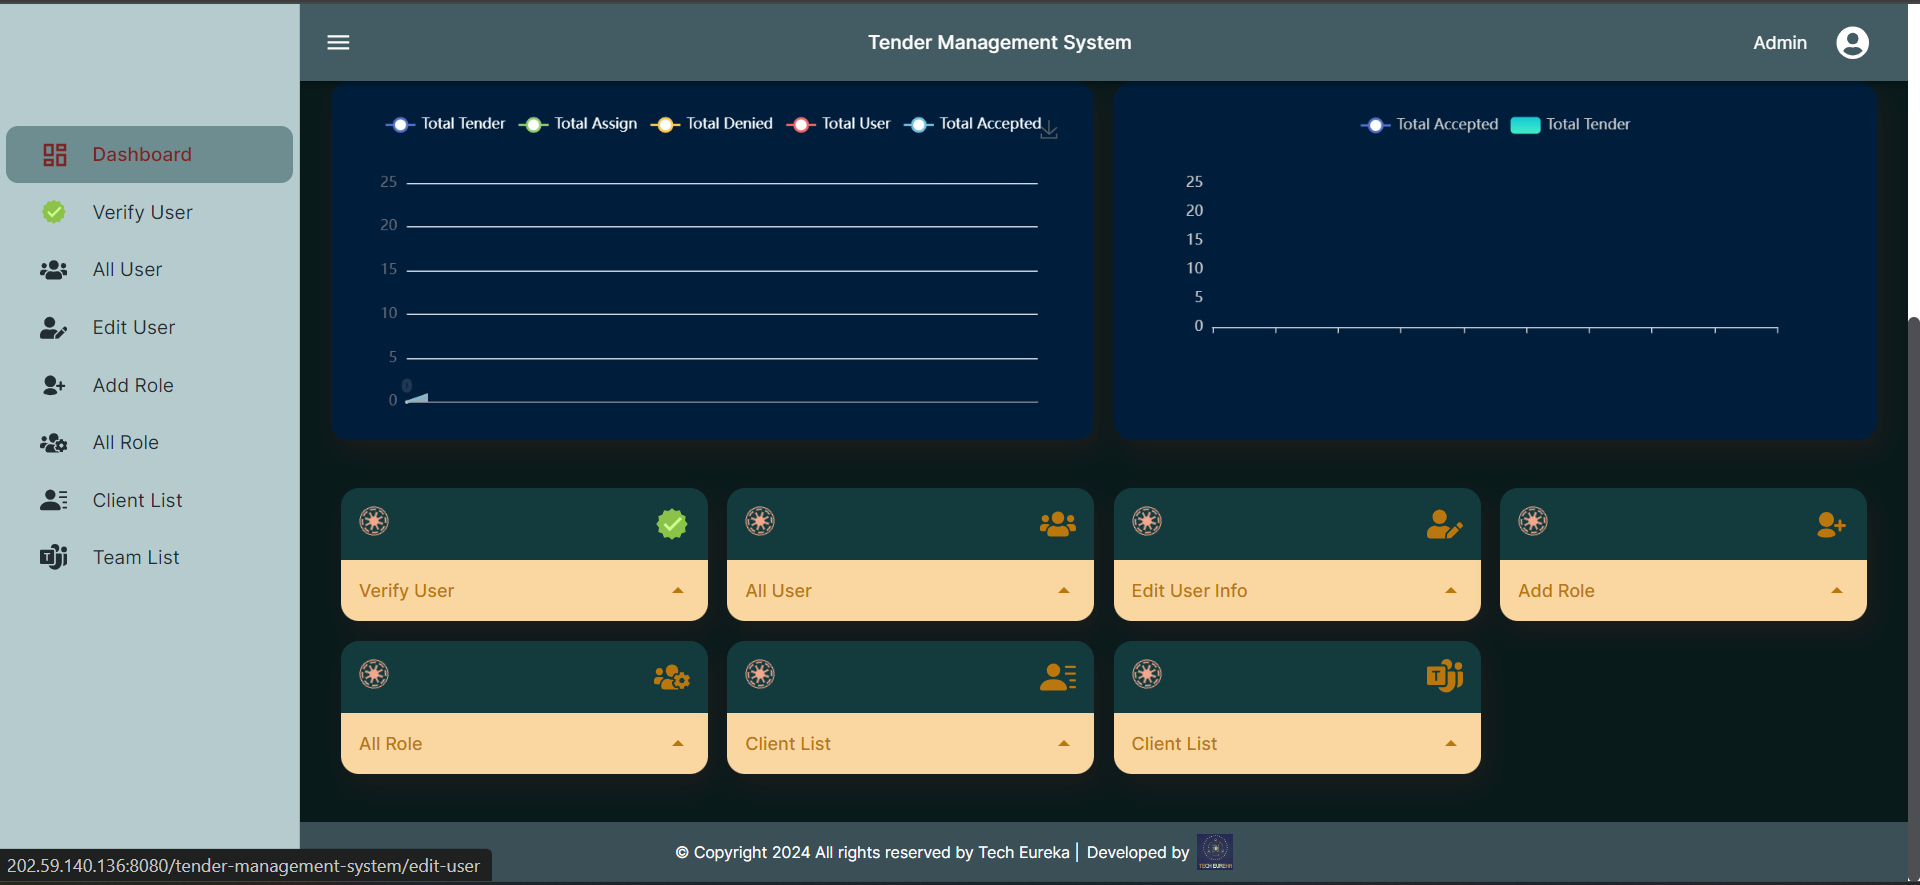Open Verify User in the sidebar menu
This screenshot has width=1920, height=885.
point(150,212)
